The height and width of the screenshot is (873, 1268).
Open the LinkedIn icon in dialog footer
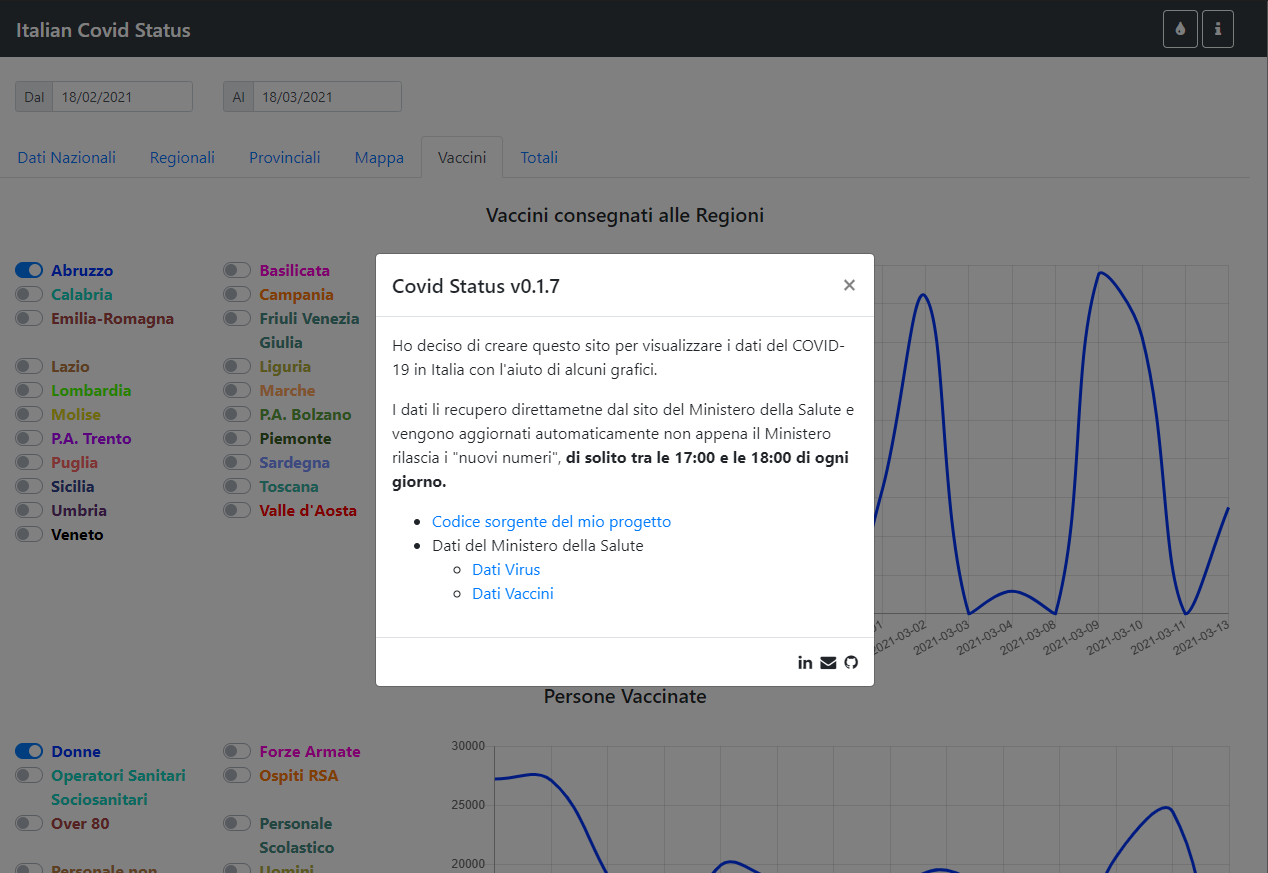(805, 662)
